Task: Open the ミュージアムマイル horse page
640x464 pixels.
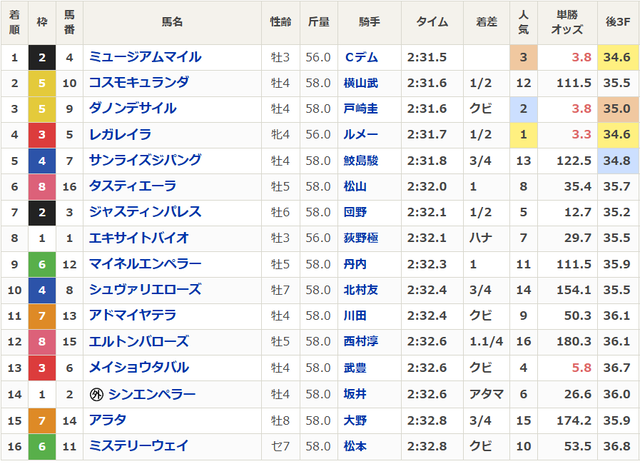Action: pos(145,57)
